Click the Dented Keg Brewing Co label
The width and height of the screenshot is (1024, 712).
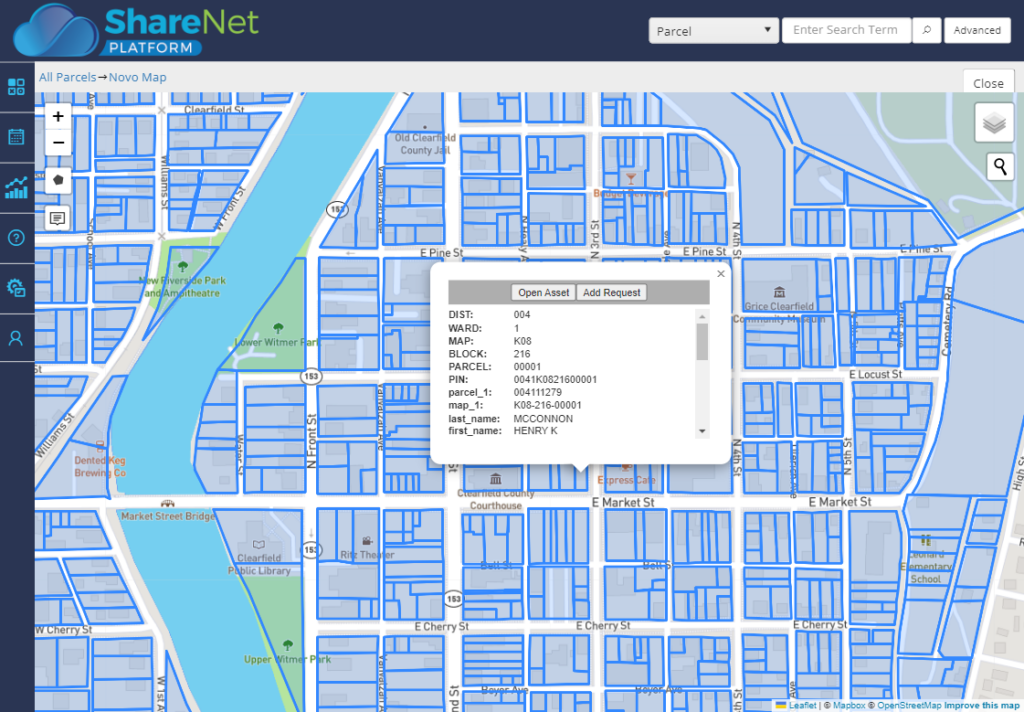[x=100, y=466]
